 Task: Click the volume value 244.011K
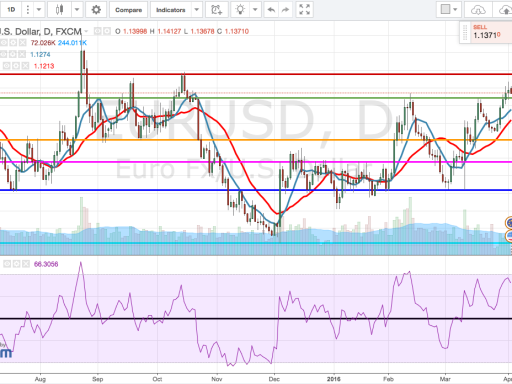(72, 43)
